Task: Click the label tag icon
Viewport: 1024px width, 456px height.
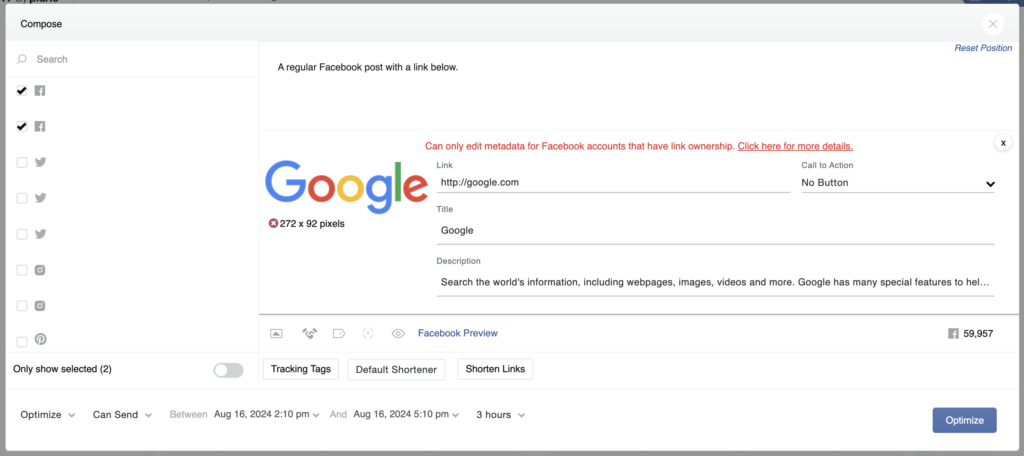Action: coord(339,333)
